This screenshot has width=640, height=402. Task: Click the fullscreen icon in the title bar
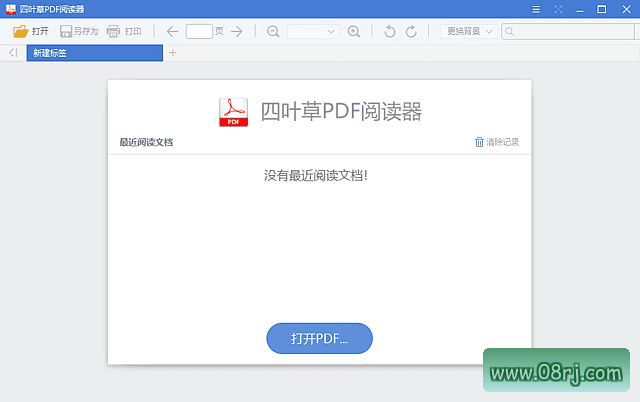[x=558, y=9]
